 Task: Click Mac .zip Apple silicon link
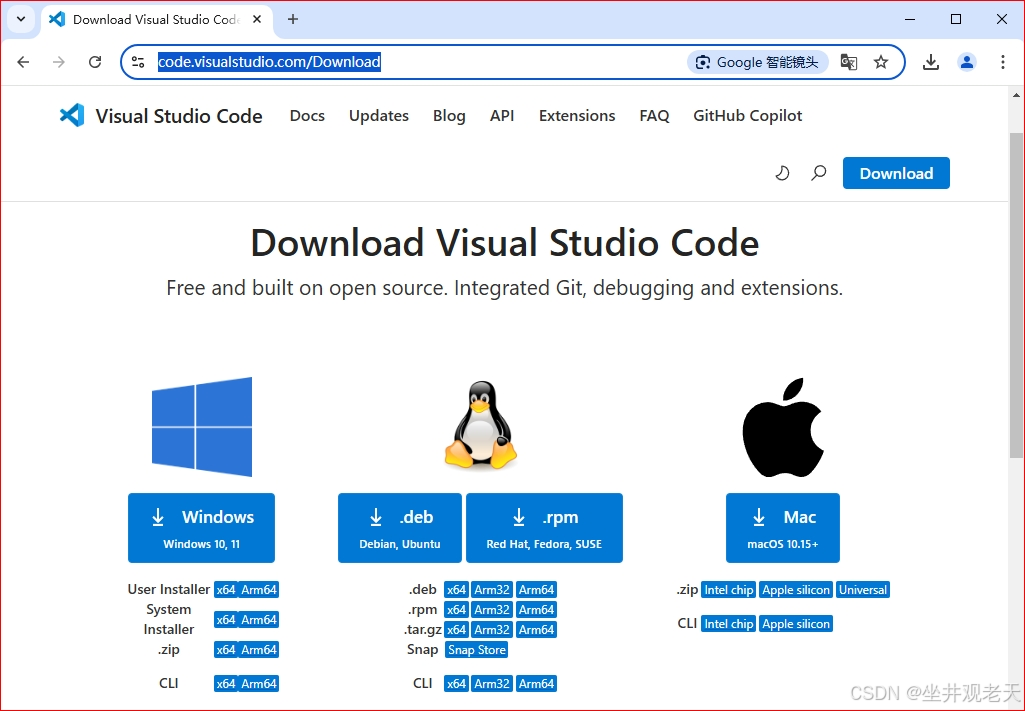pyautogui.click(x=796, y=589)
